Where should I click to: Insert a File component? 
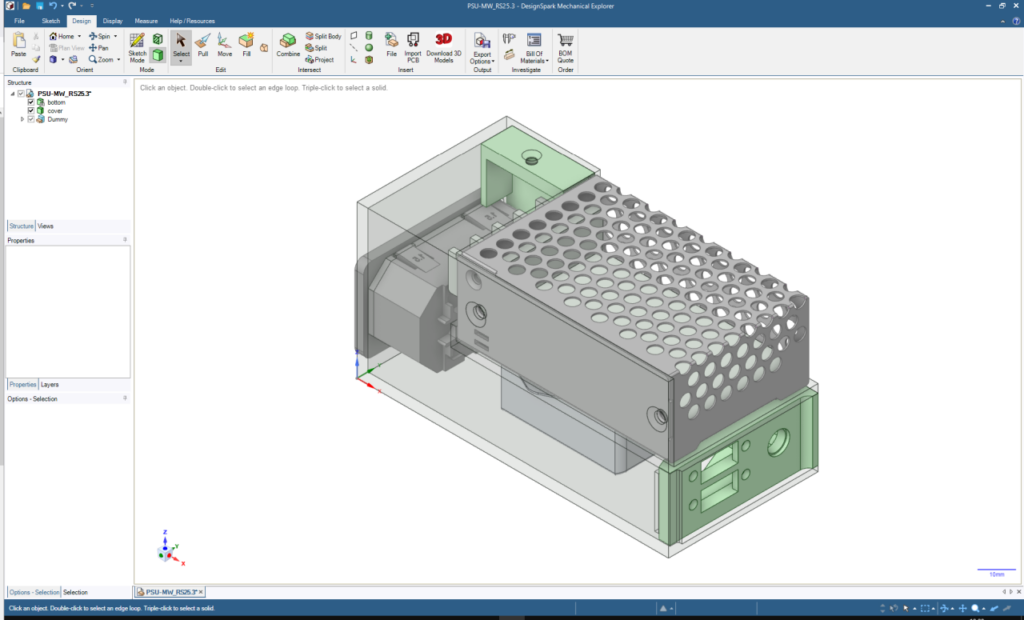(x=391, y=45)
